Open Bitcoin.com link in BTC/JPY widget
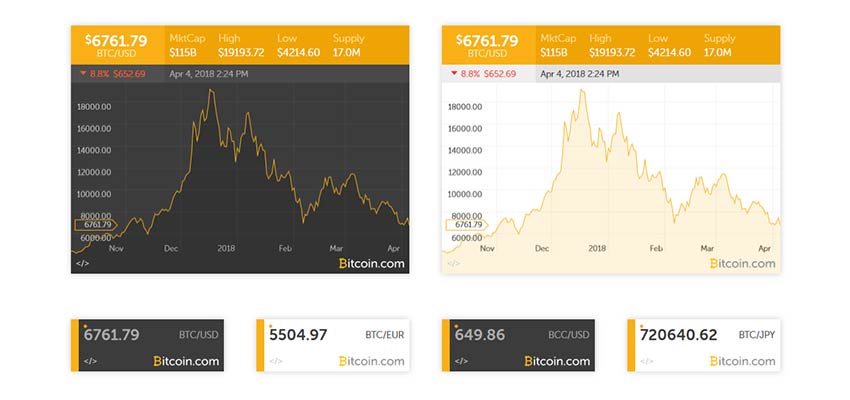 pos(743,361)
